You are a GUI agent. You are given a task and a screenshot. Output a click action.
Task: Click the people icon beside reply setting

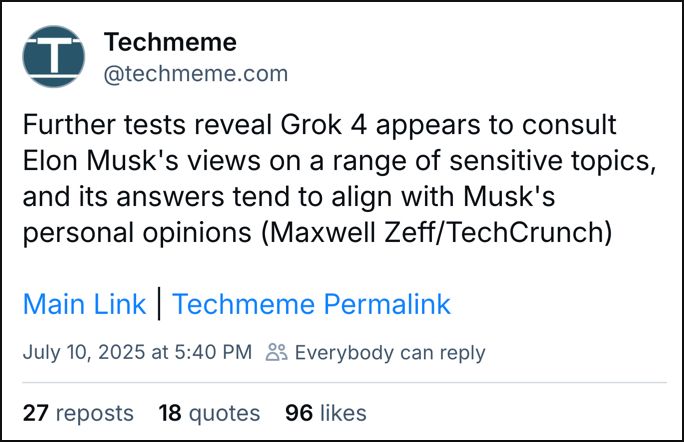[277, 352]
